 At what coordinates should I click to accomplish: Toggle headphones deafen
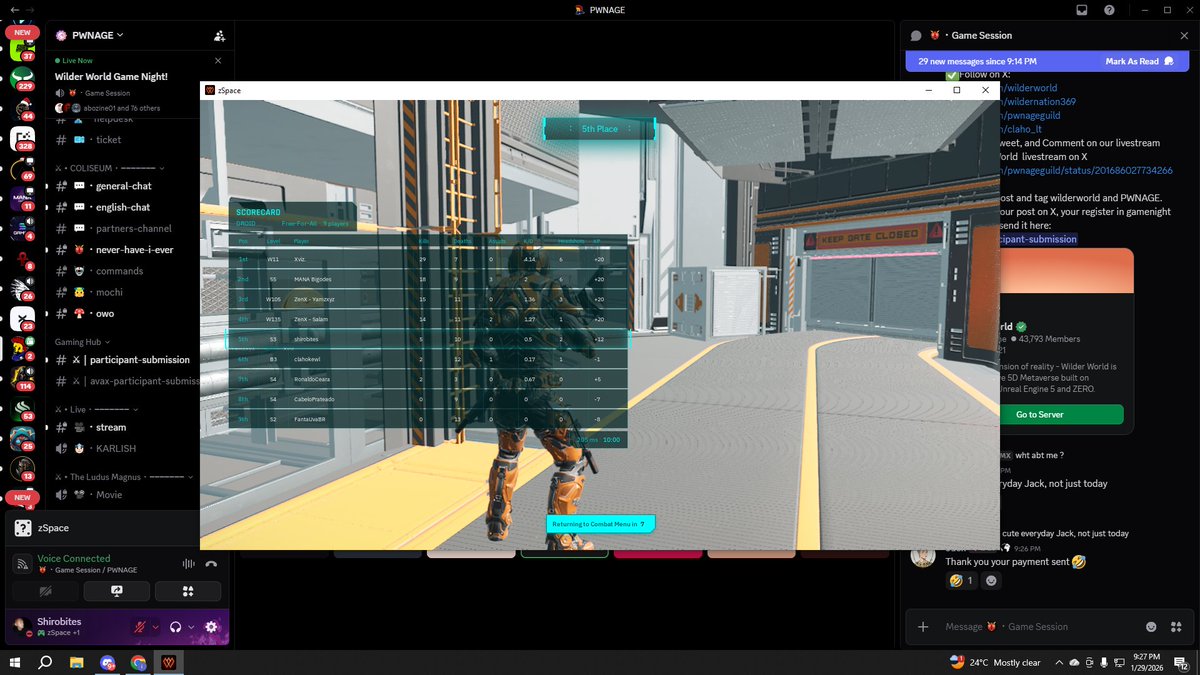click(176, 627)
